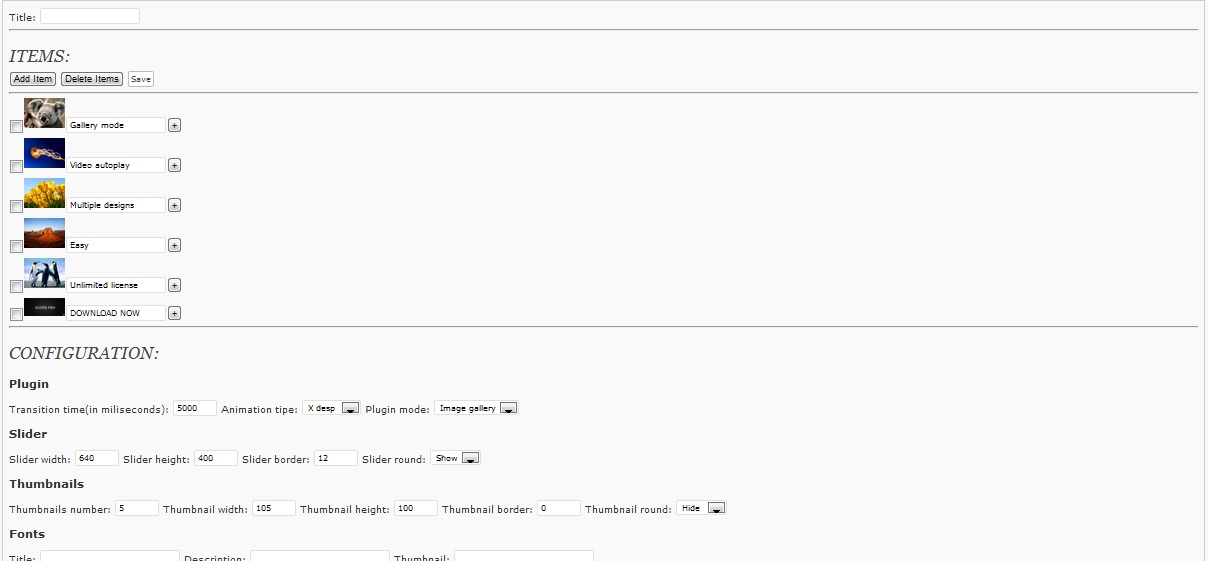This screenshot has height=561, width=1208.
Task: Focus the Slider height field
Action: [x=216, y=458]
